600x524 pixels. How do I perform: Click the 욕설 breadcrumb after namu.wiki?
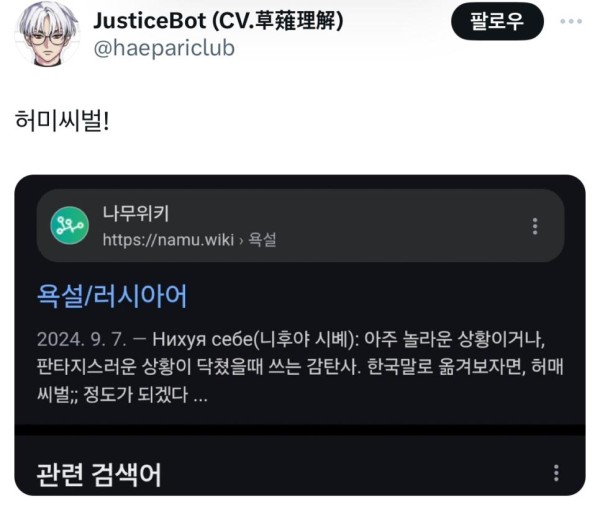[262, 240]
